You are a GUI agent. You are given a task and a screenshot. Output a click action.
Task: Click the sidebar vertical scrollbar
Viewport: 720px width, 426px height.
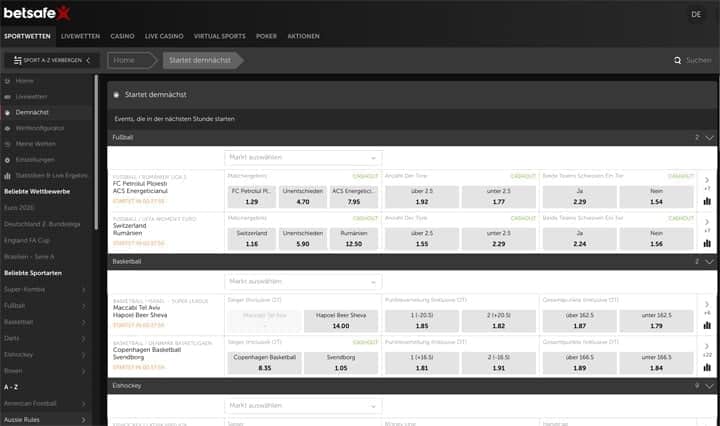[96, 152]
